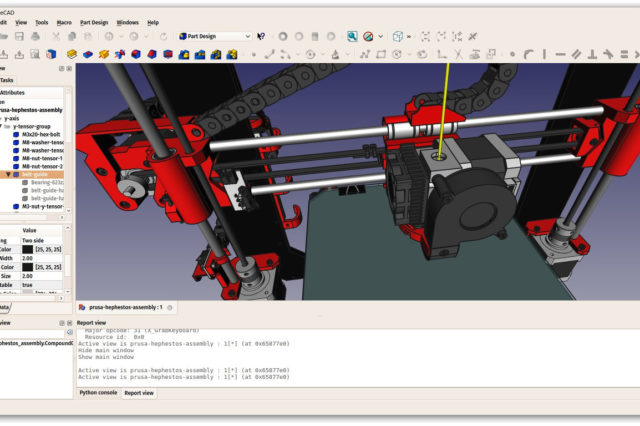Image resolution: width=640 pixels, height=426 pixels.
Task: Open the Macro menu
Action: tap(64, 21)
